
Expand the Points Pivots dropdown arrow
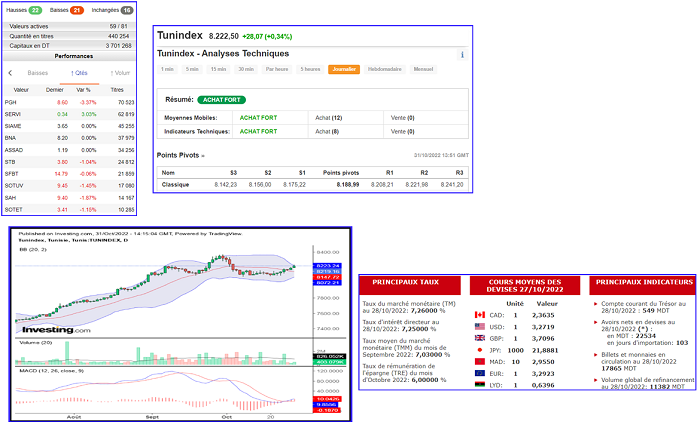(204, 156)
